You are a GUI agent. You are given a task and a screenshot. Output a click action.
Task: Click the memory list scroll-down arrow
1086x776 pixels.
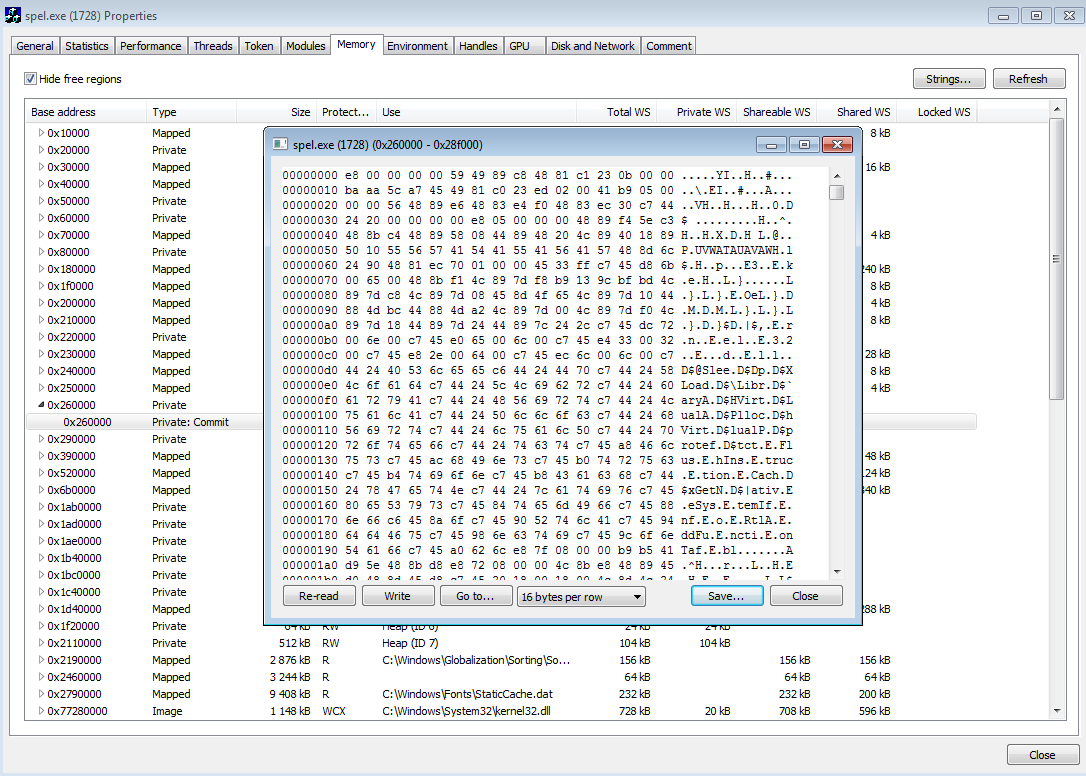click(x=1056, y=711)
